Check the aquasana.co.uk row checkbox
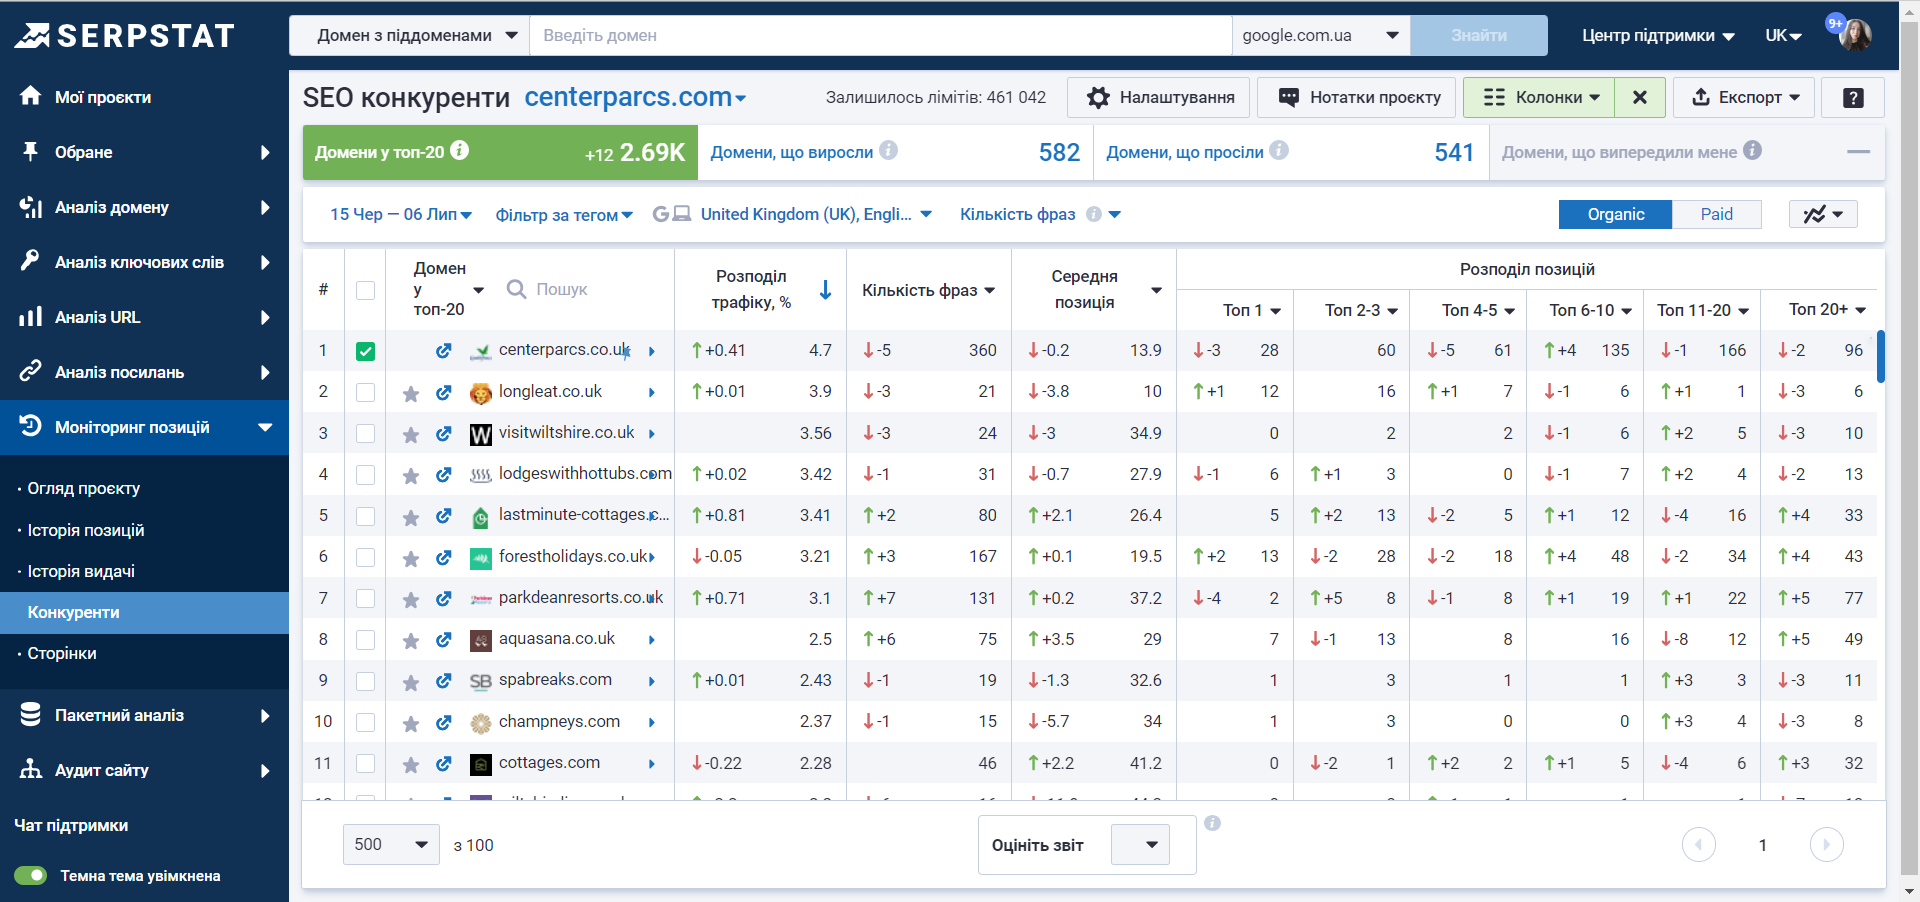Image resolution: width=1920 pixels, height=902 pixels. click(365, 640)
